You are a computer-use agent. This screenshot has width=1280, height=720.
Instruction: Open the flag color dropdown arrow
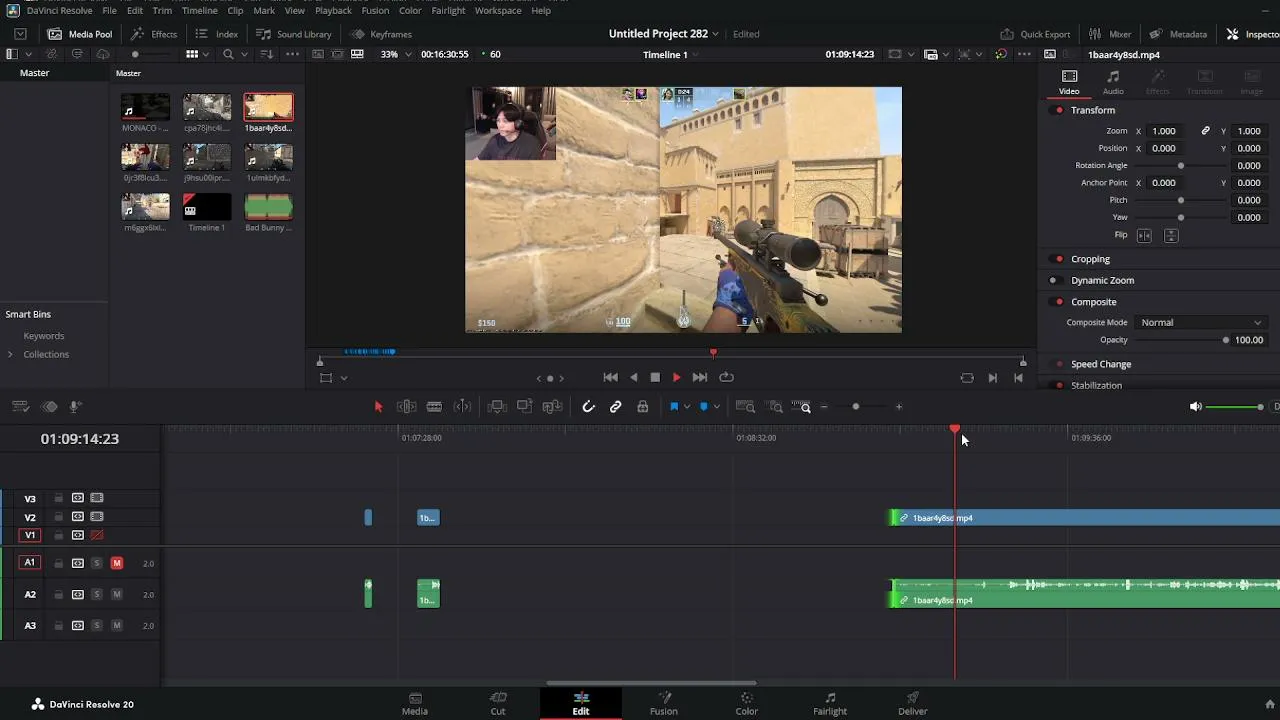(686, 407)
